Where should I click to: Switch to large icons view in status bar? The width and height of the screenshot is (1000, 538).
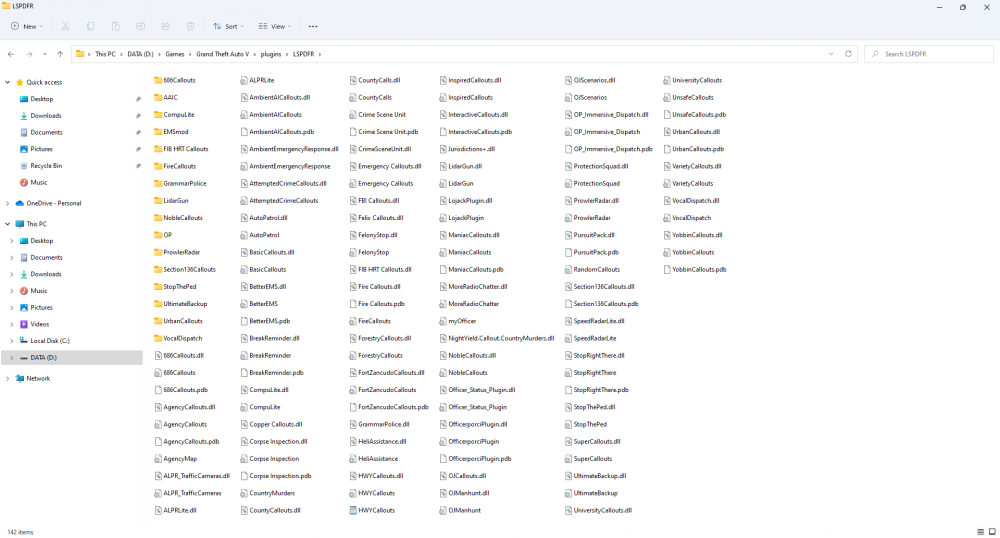992,532
